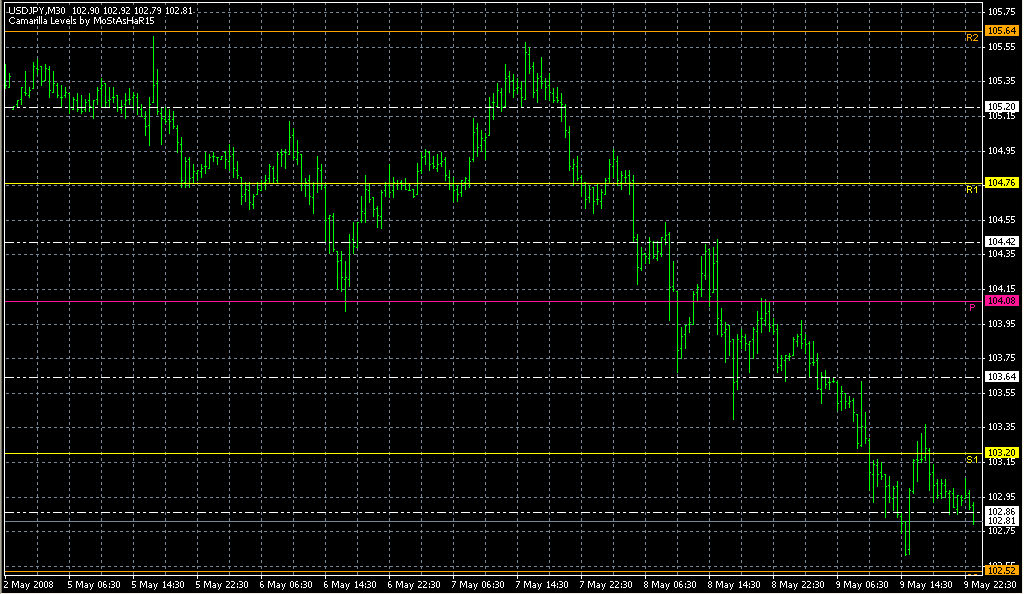This screenshot has width=1024, height=594.
Task: Click the orange R2 level label
Action: click(971, 37)
